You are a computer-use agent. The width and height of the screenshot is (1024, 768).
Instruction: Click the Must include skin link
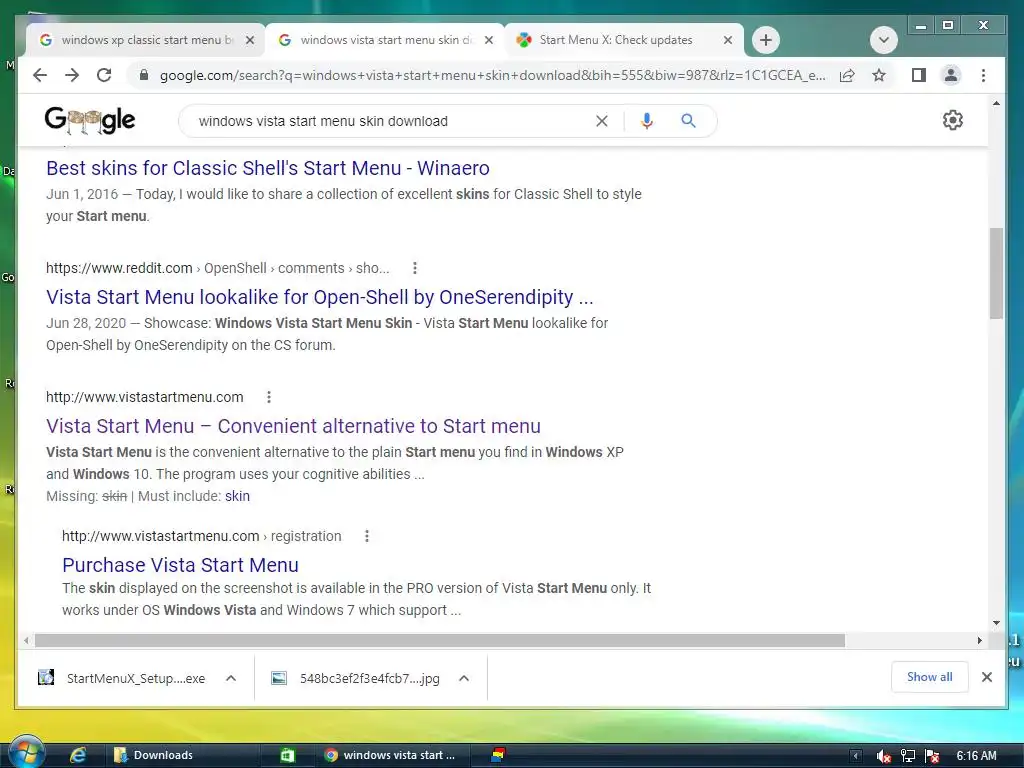tap(237, 496)
